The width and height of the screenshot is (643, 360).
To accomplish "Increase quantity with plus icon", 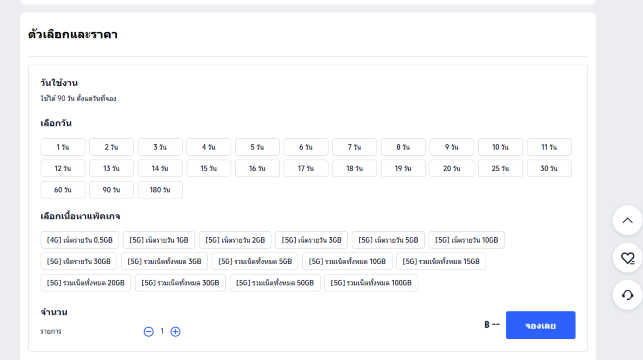I will 175,331.
